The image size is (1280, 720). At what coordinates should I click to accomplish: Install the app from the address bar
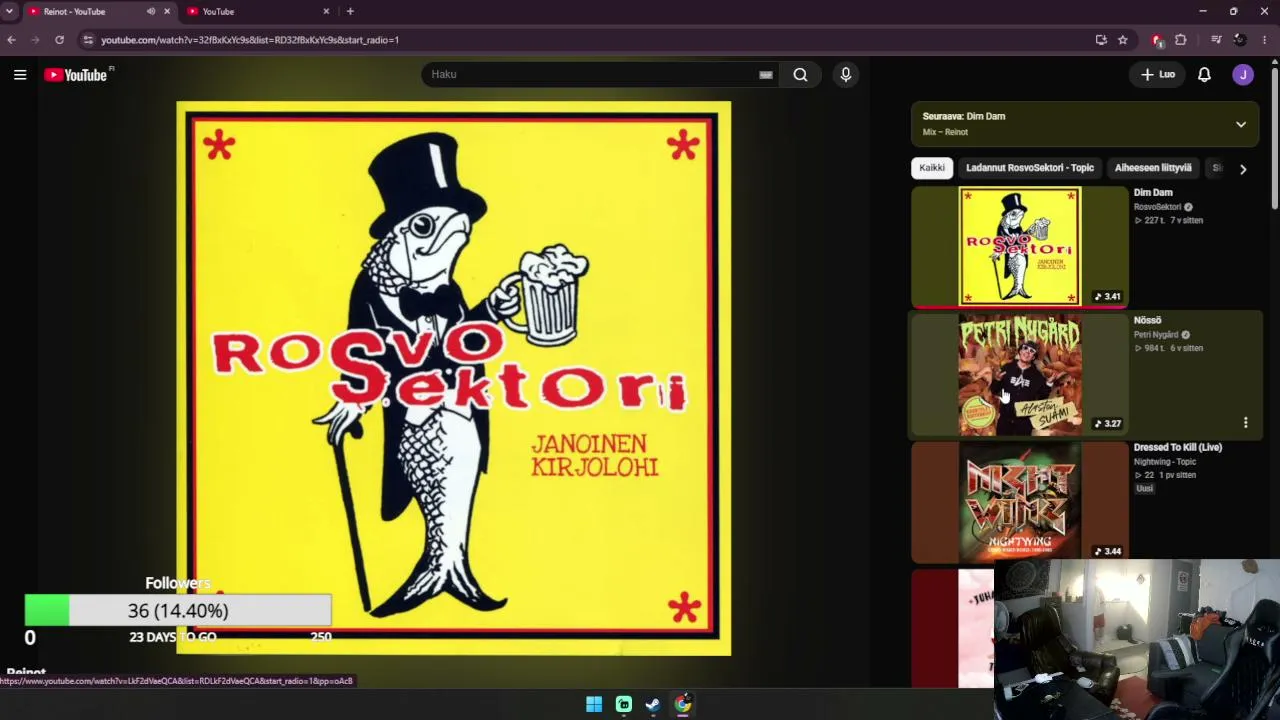click(x=1101, y=40)
